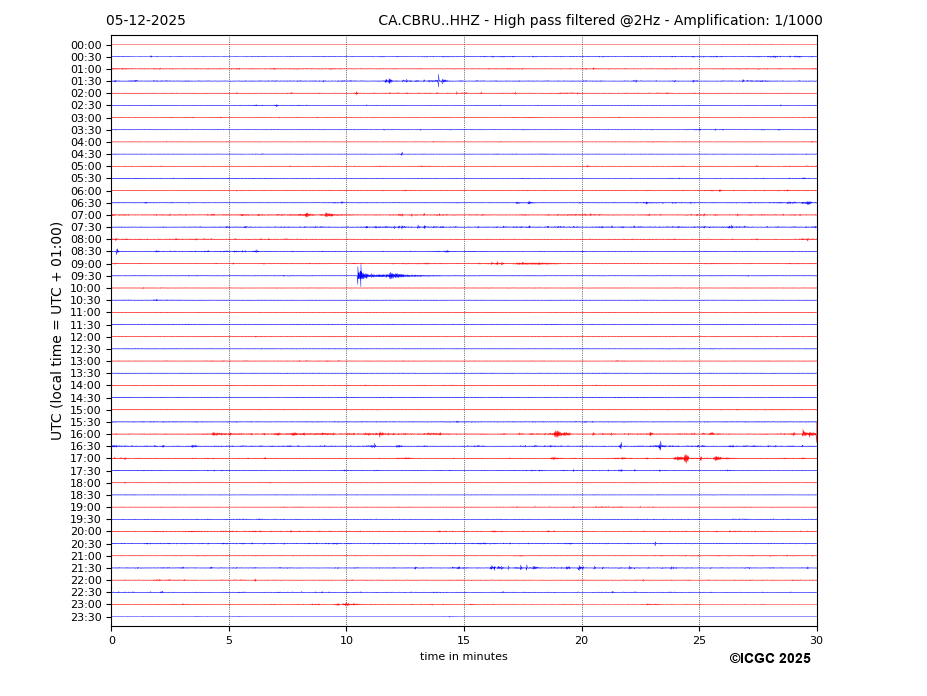Click the red burst on 17:00 trace
This screenshot has height=696, width=927.
(683, 458)
